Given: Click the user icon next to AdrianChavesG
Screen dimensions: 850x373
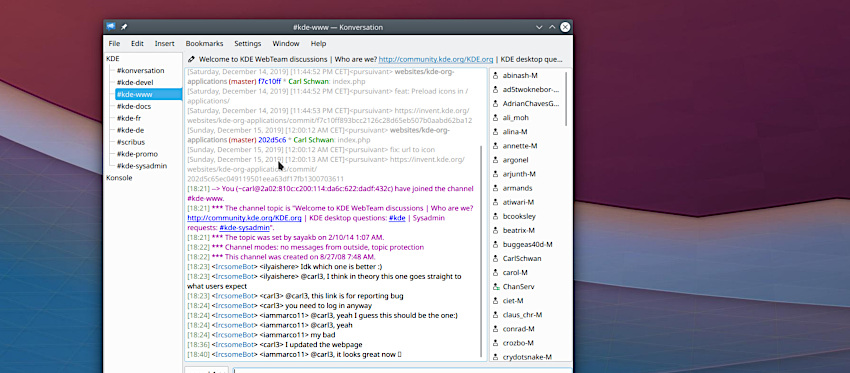Looking at the screenshot, I should pos(495,104).
